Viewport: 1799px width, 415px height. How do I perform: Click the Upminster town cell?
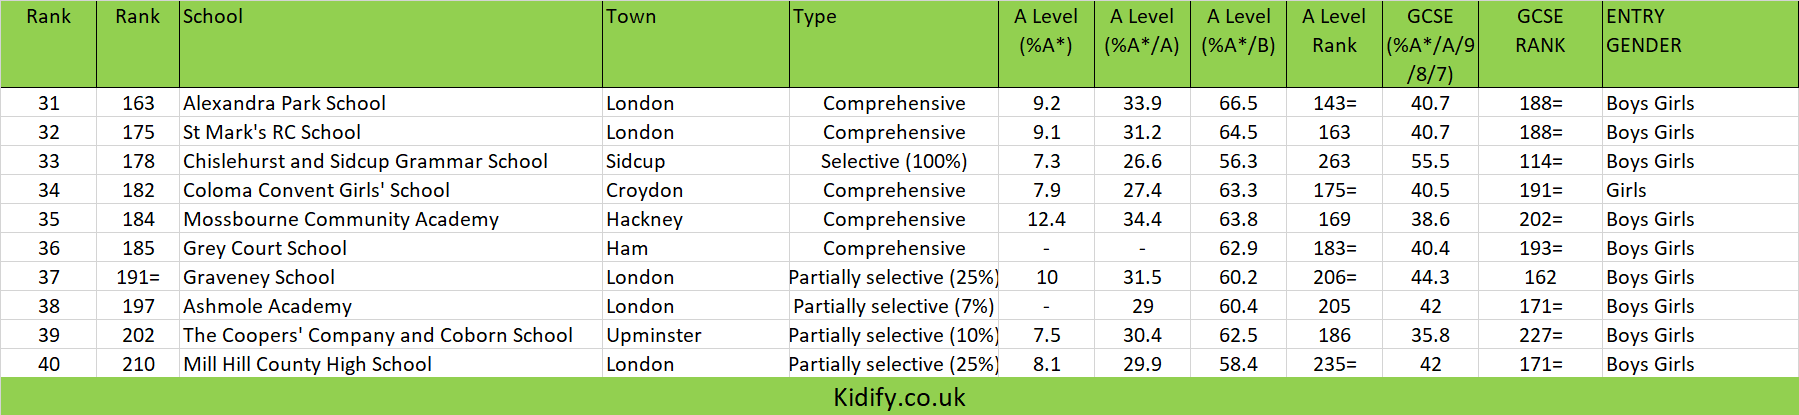696,335
